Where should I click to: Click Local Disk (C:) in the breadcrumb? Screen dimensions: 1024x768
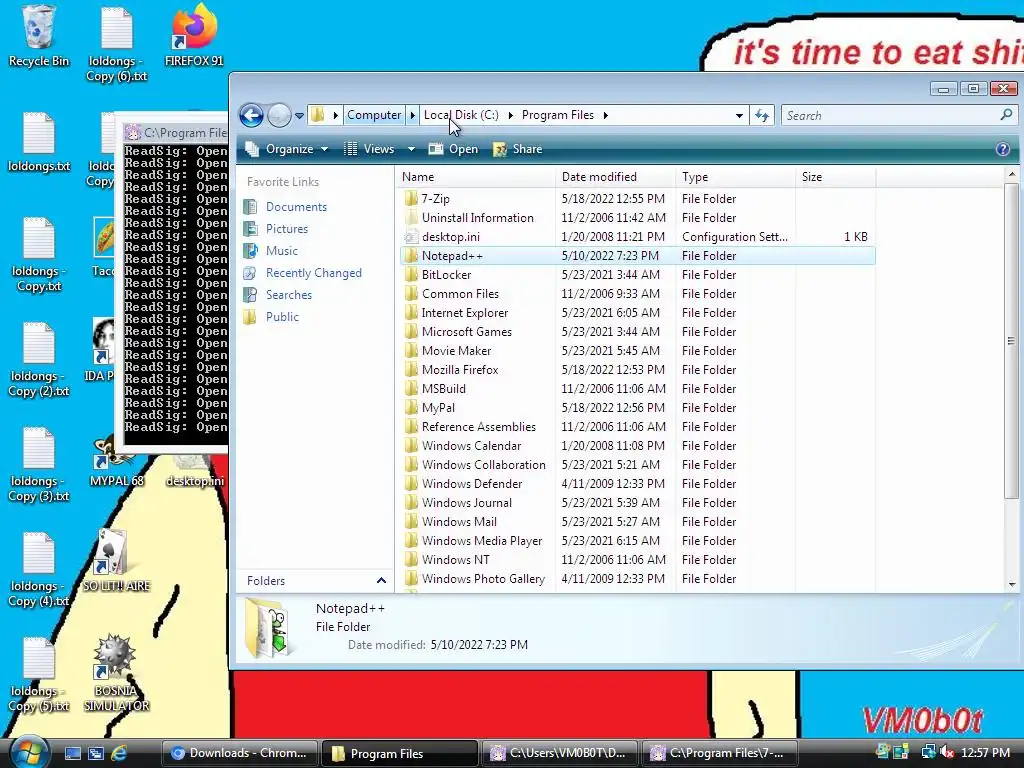(x=461, y=116)
